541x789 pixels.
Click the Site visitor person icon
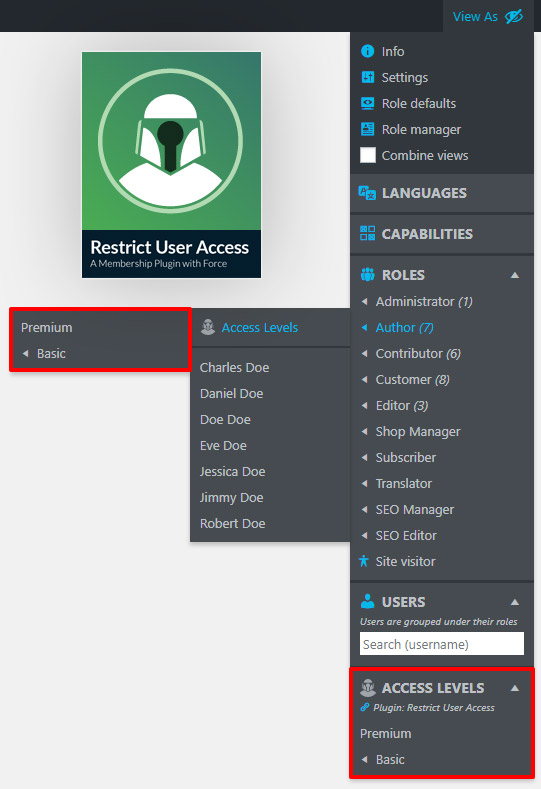[363, 561]
